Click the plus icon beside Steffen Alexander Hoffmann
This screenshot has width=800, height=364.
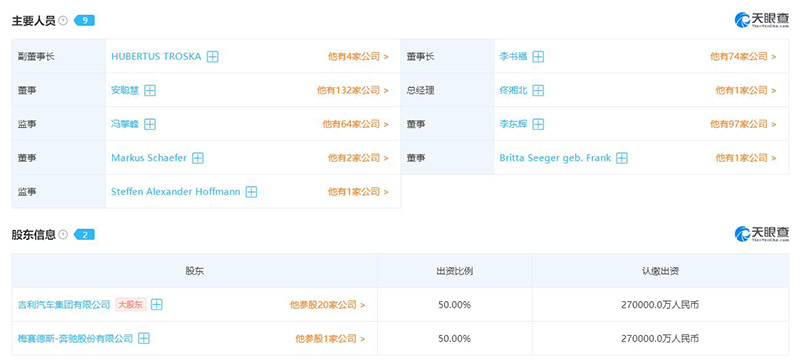click(x=251, y=192)
